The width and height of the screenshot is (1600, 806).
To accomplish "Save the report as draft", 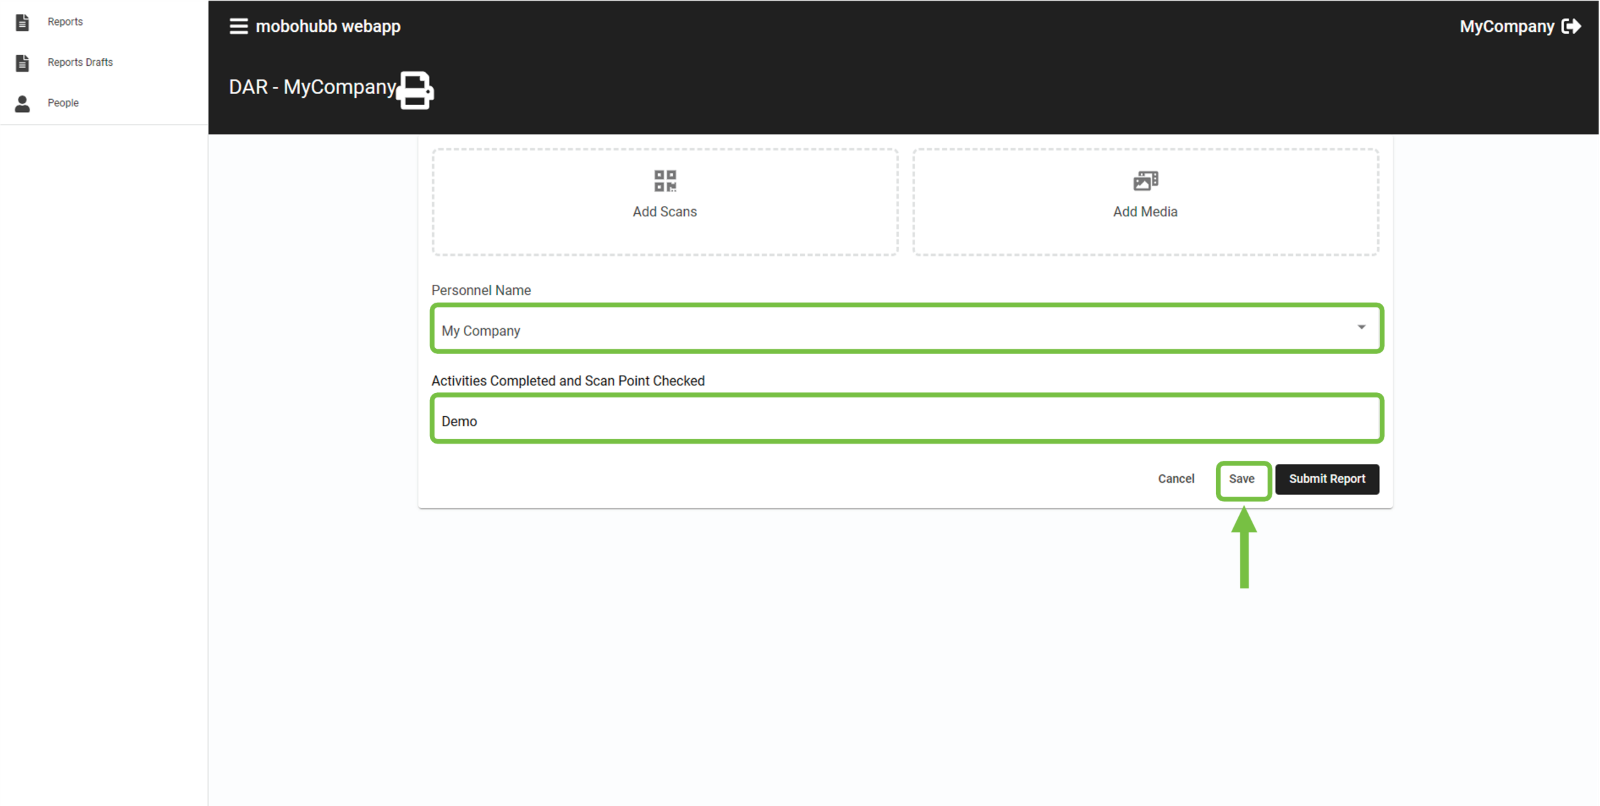I will coord(1242,479).
